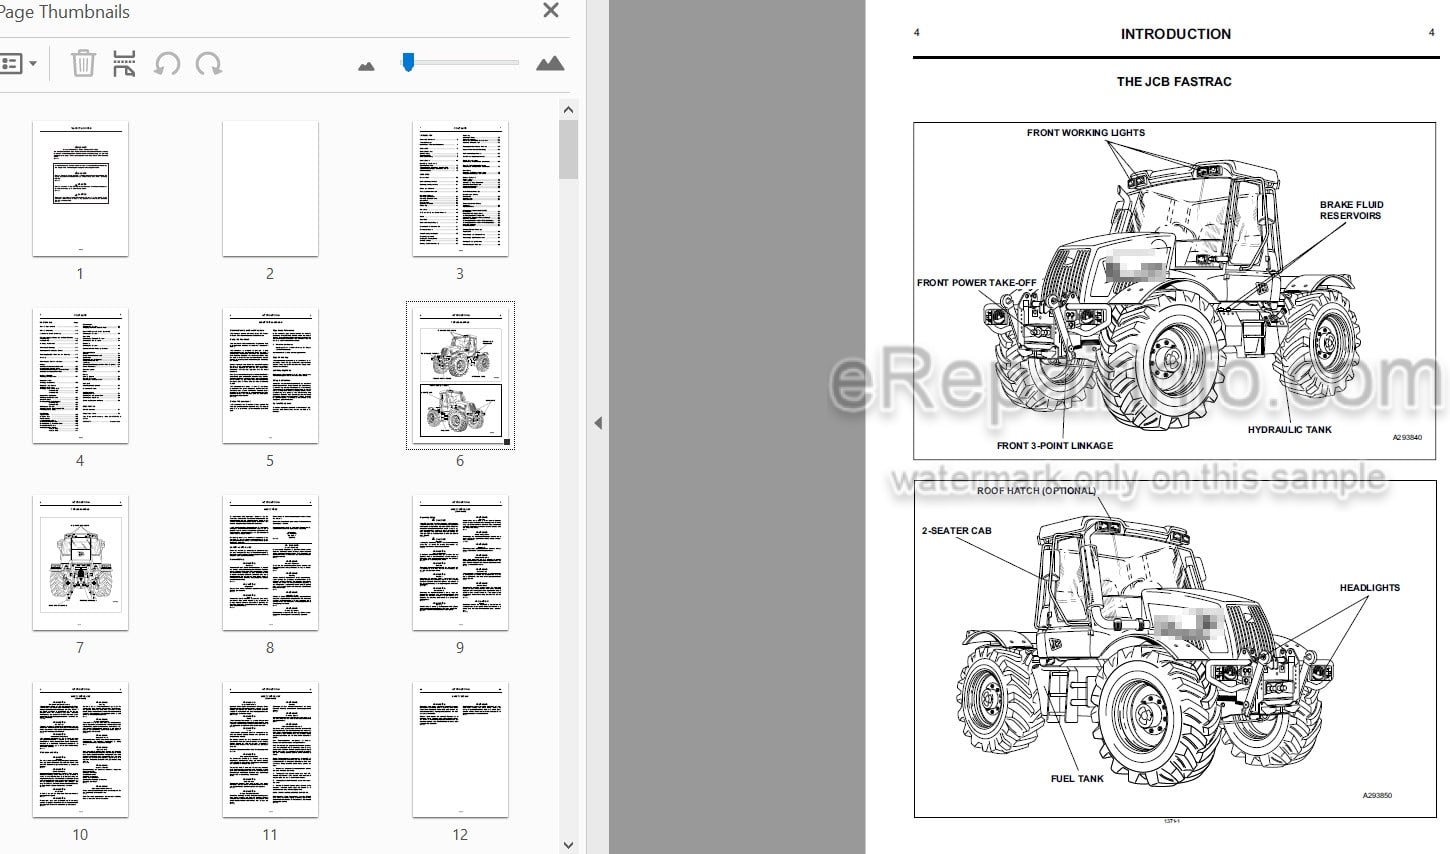Select page 4 thumbnail
Image resolution: width=1450 pixels, height=854 pixels.
(80, 376)
